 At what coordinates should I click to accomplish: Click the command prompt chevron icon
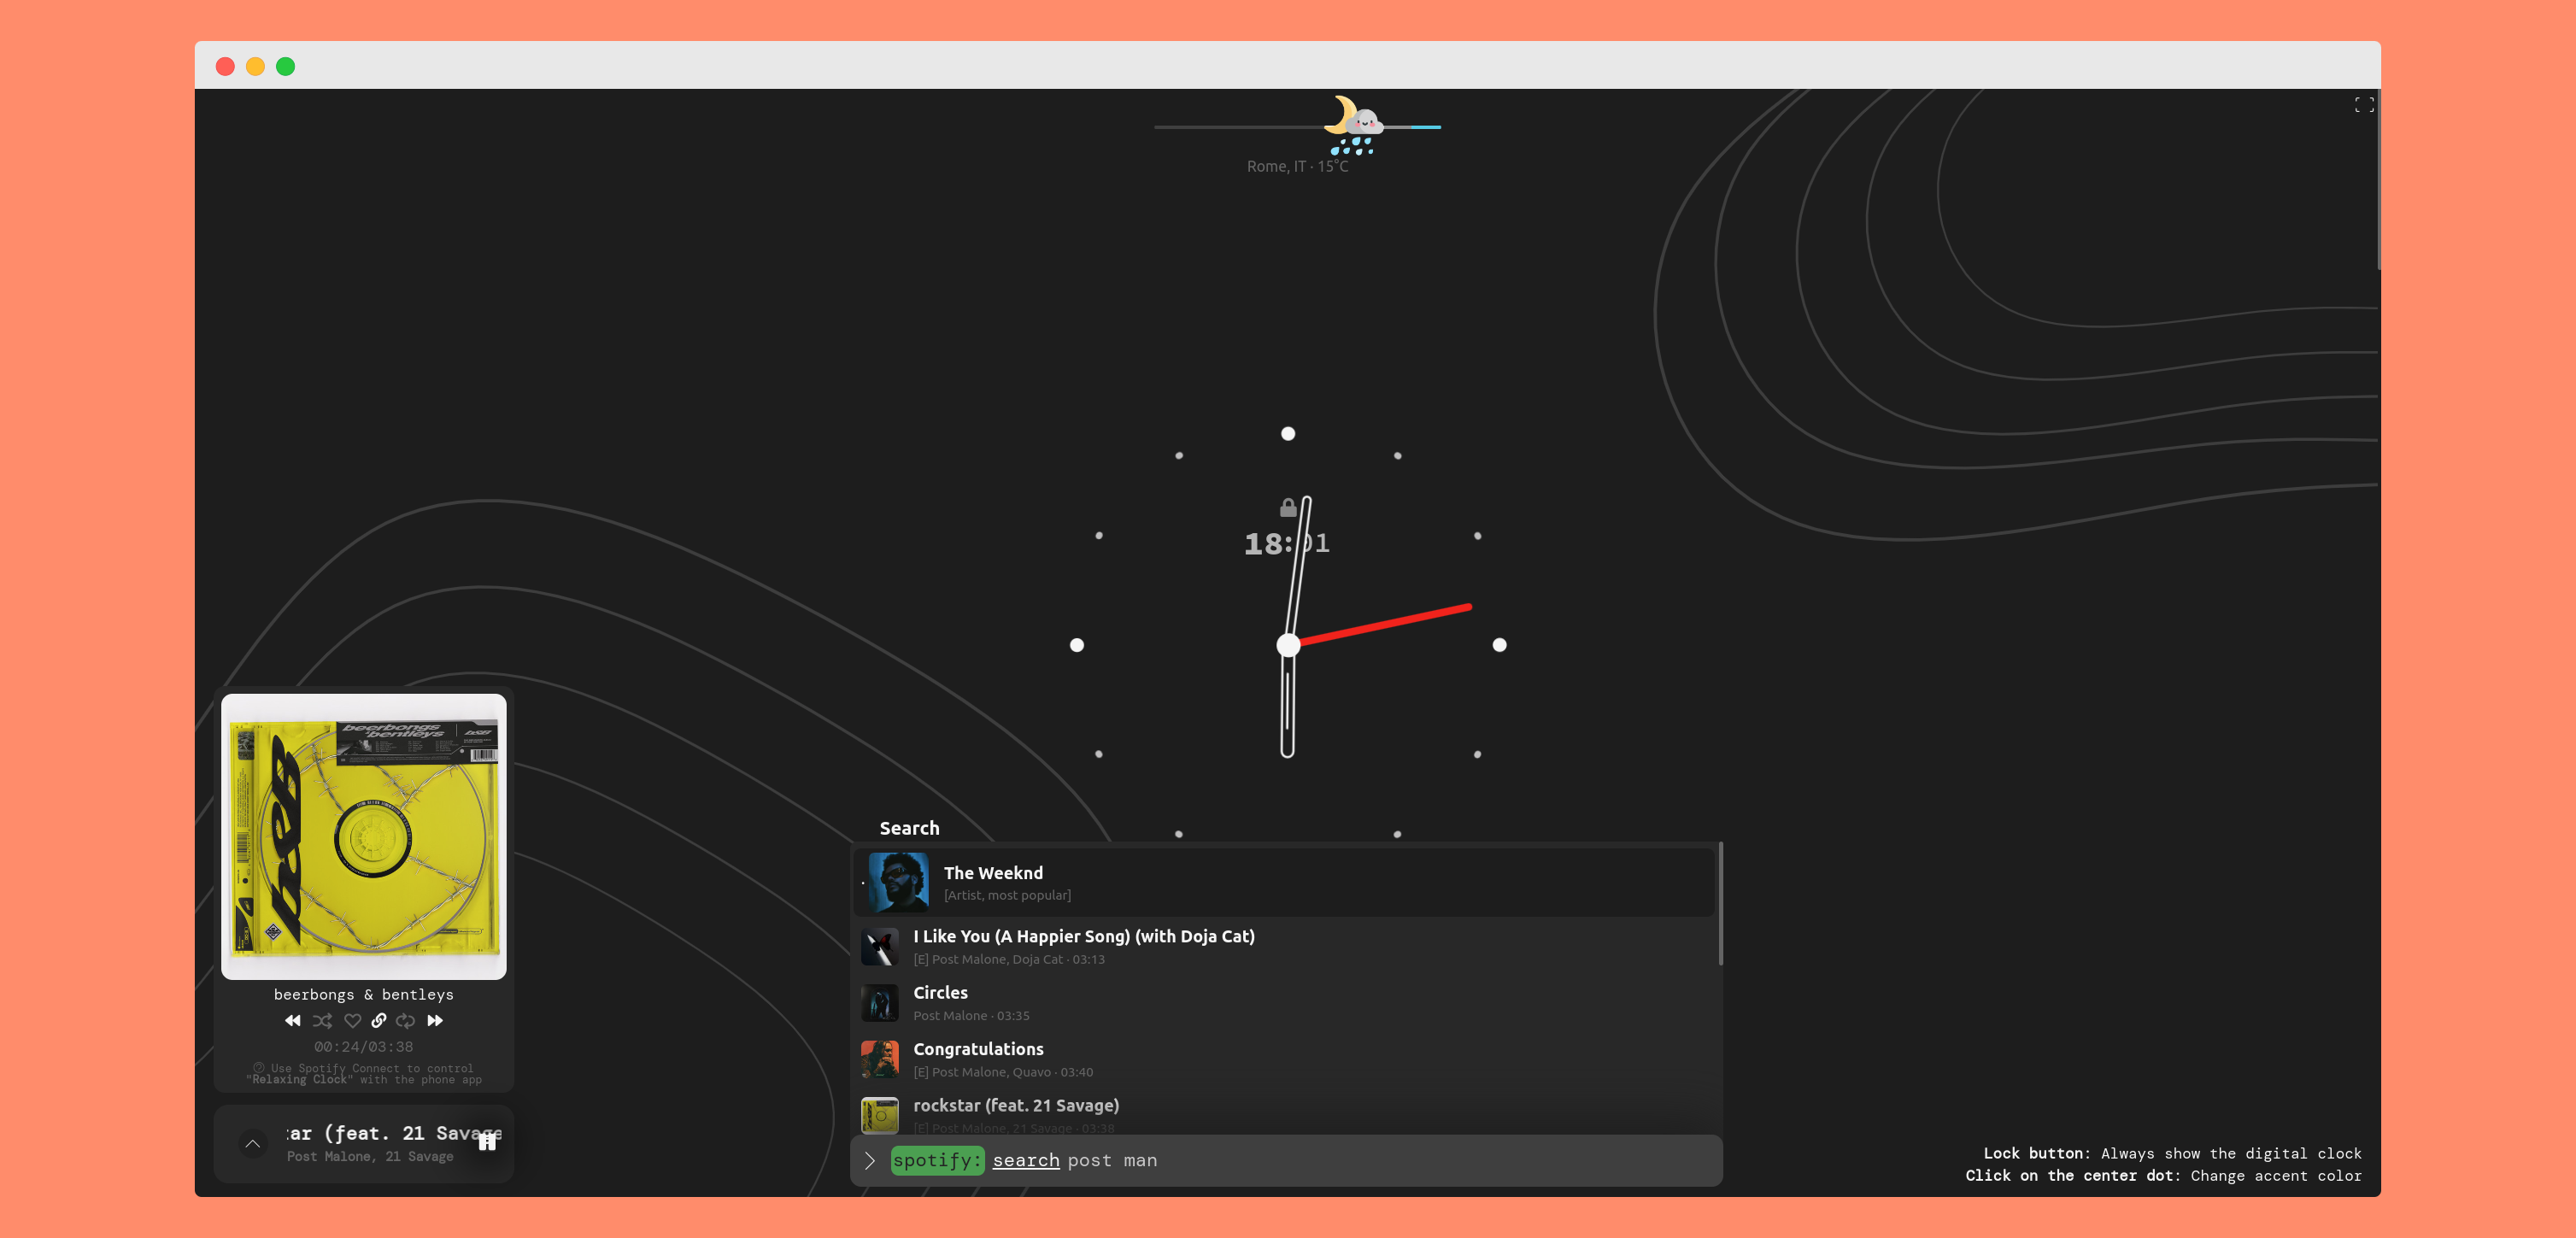[869, 1160]
